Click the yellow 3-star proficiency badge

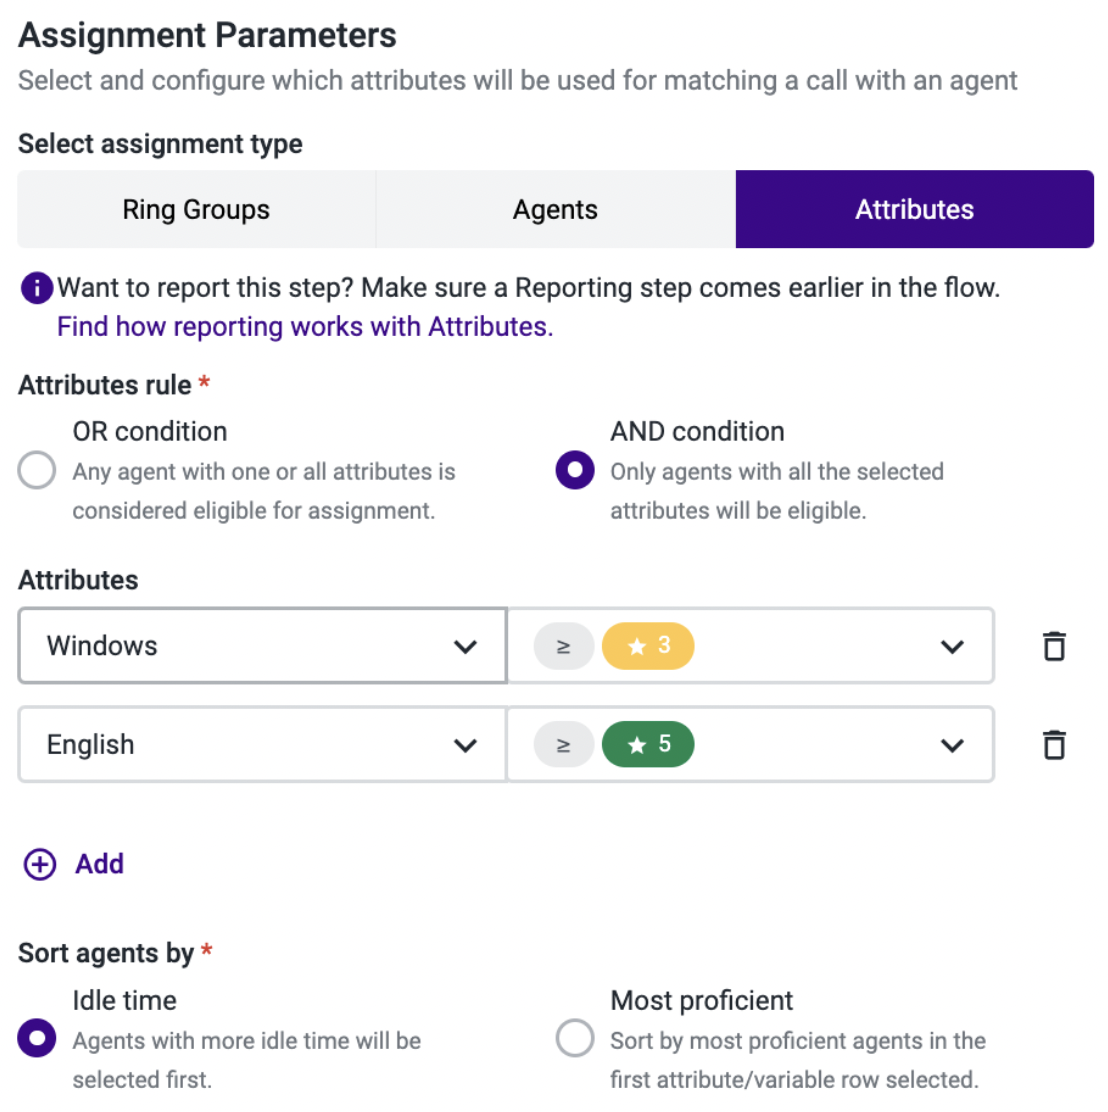point(648,645)
